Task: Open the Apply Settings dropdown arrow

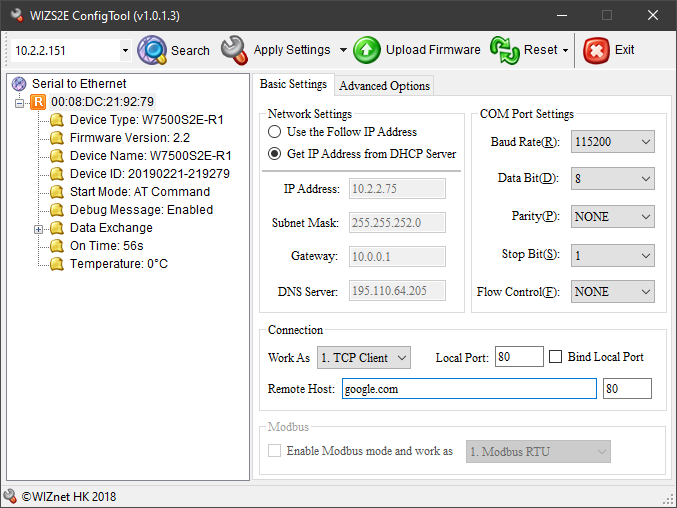Action: [x=343, y=50]
